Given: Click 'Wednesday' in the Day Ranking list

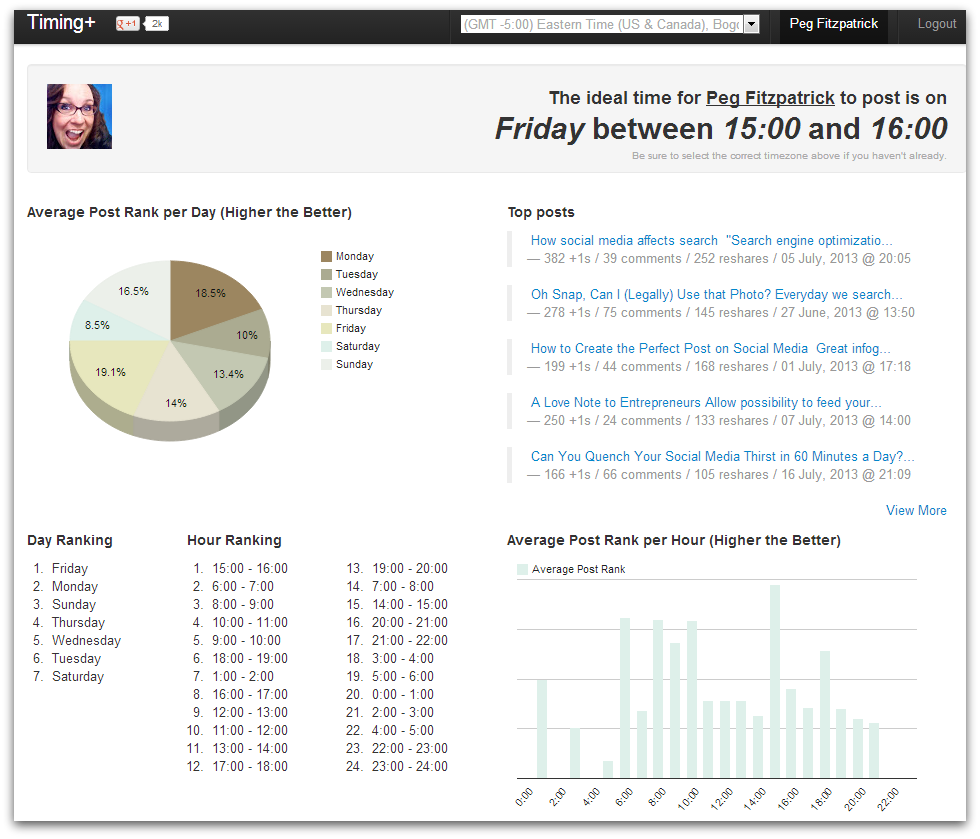Looking at the screenshot, I should [x=86, y=640].
